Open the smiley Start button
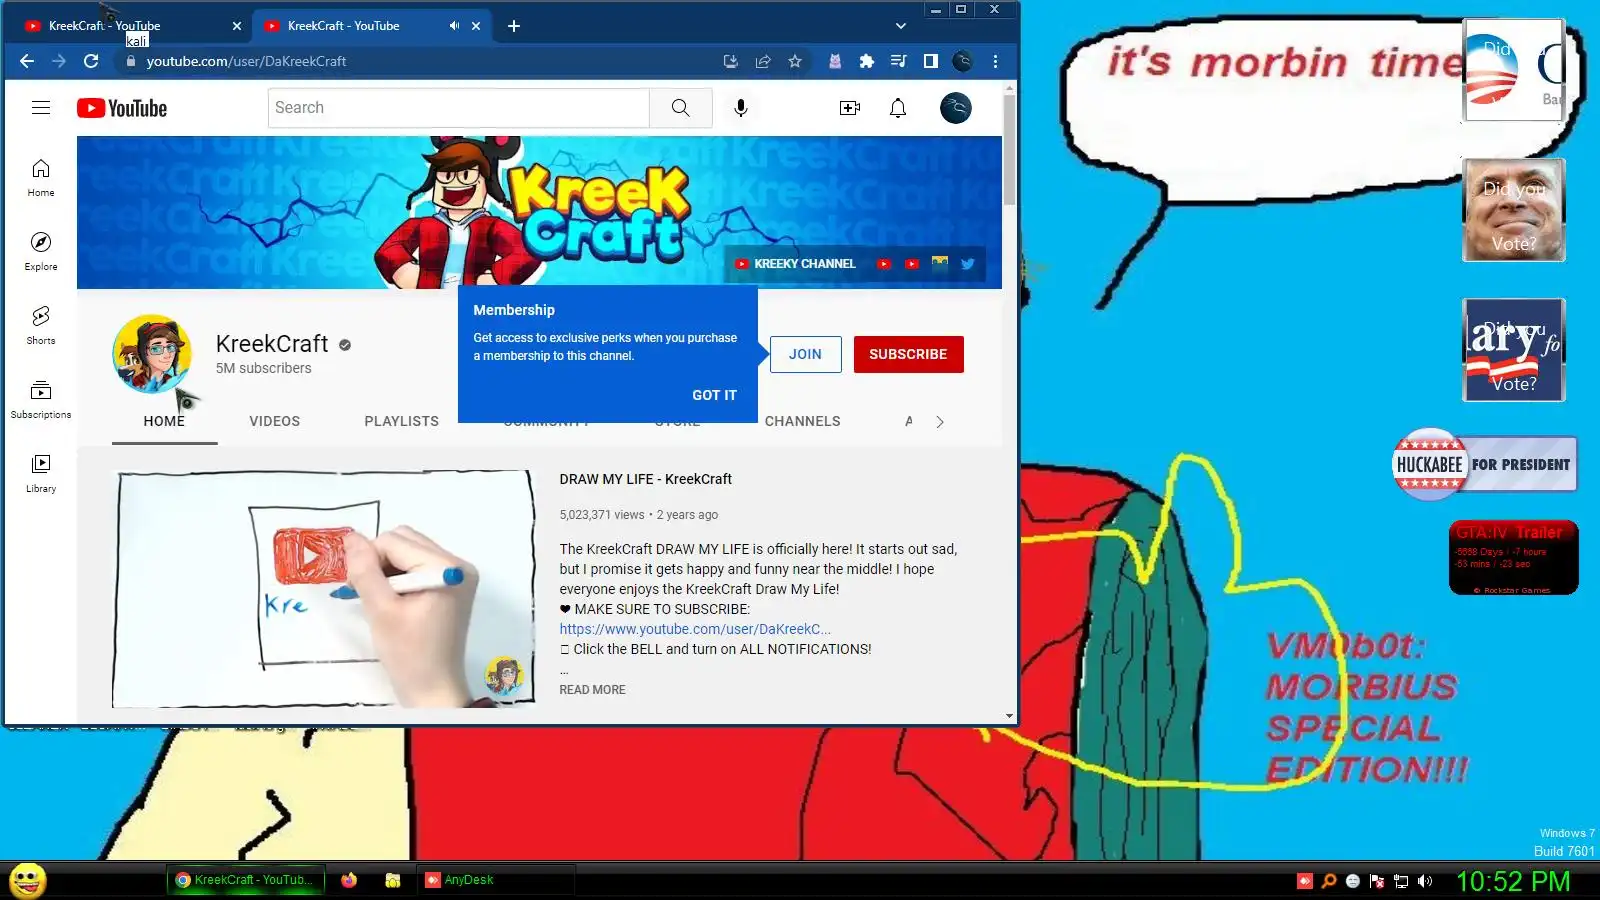The image size is (1600, 900). [x=28, y=880]
